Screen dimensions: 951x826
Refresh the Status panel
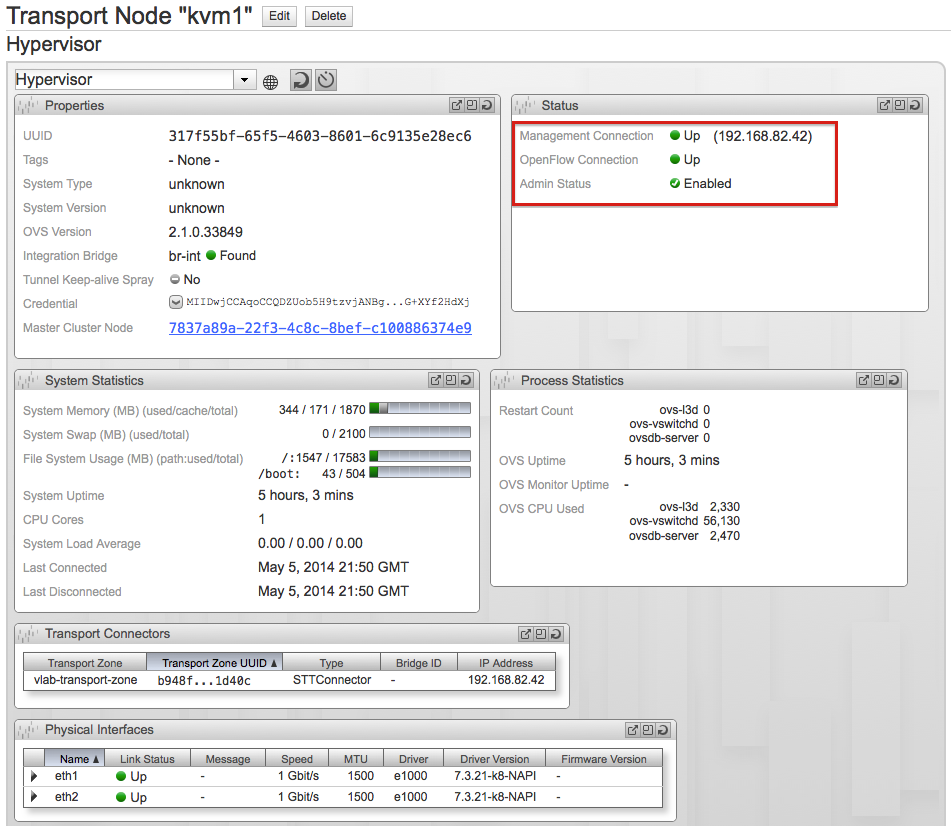click(x=914, y=105)
